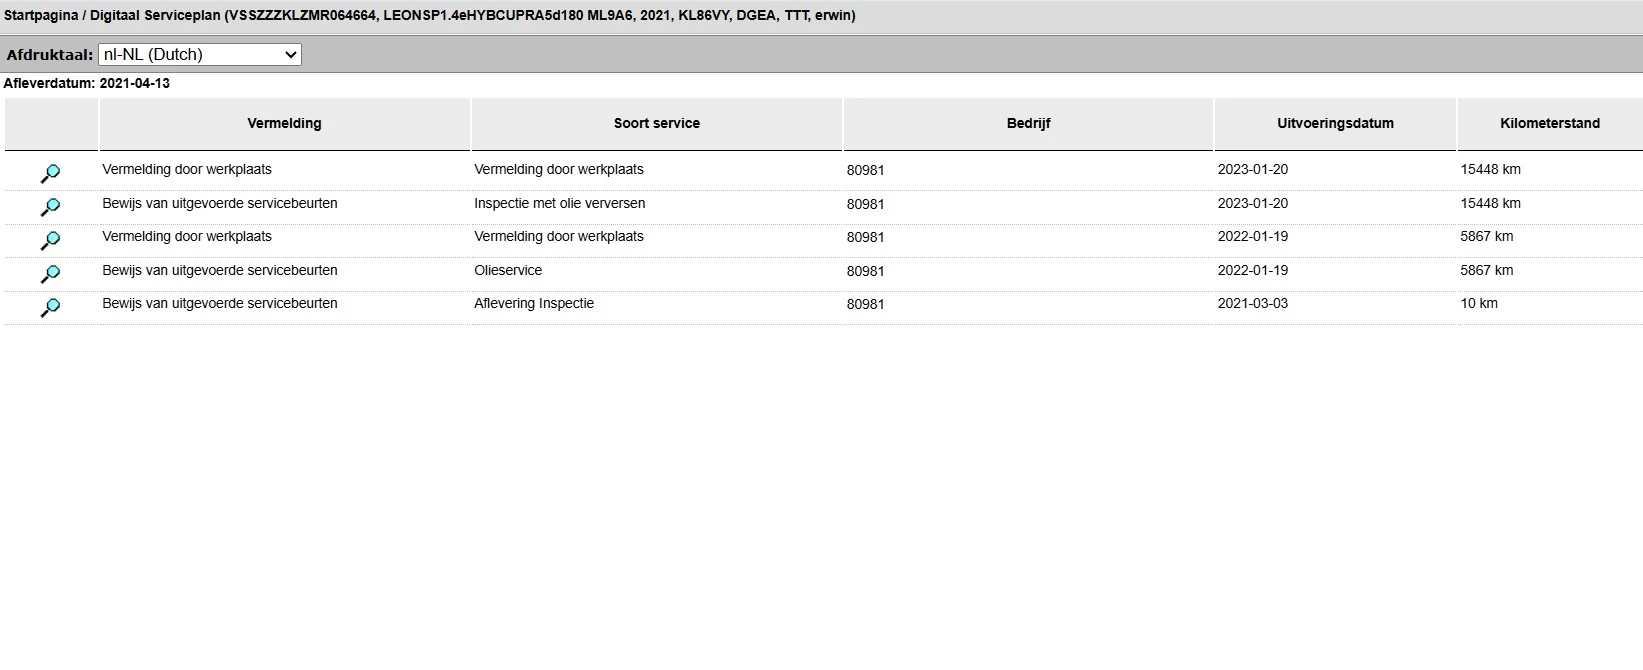The image size is (1643, 670).
Task: Select the Olieservice service type cell
Action: click(508, 271)
